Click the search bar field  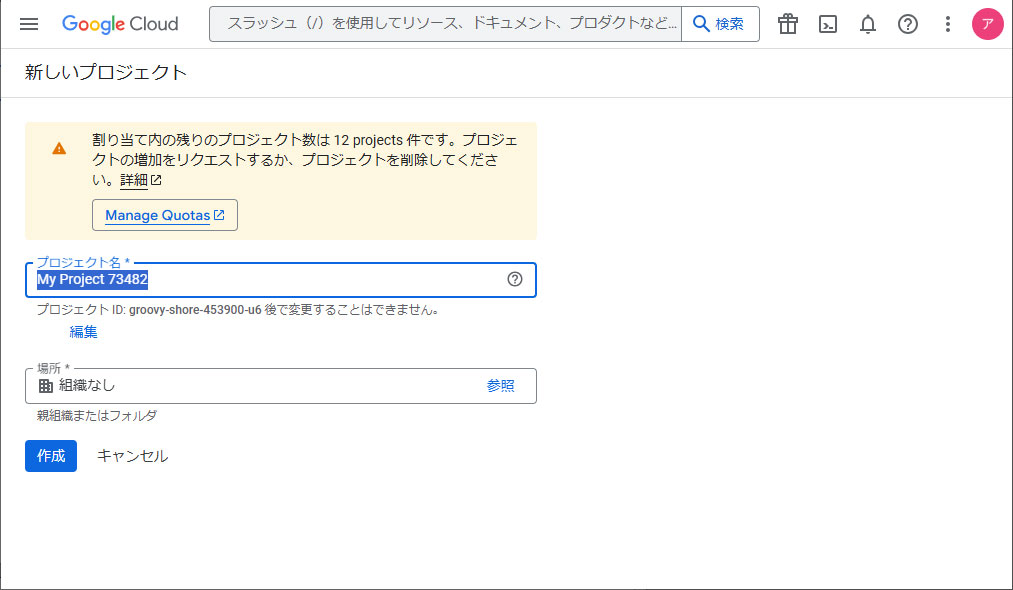(x=445, y=24)
